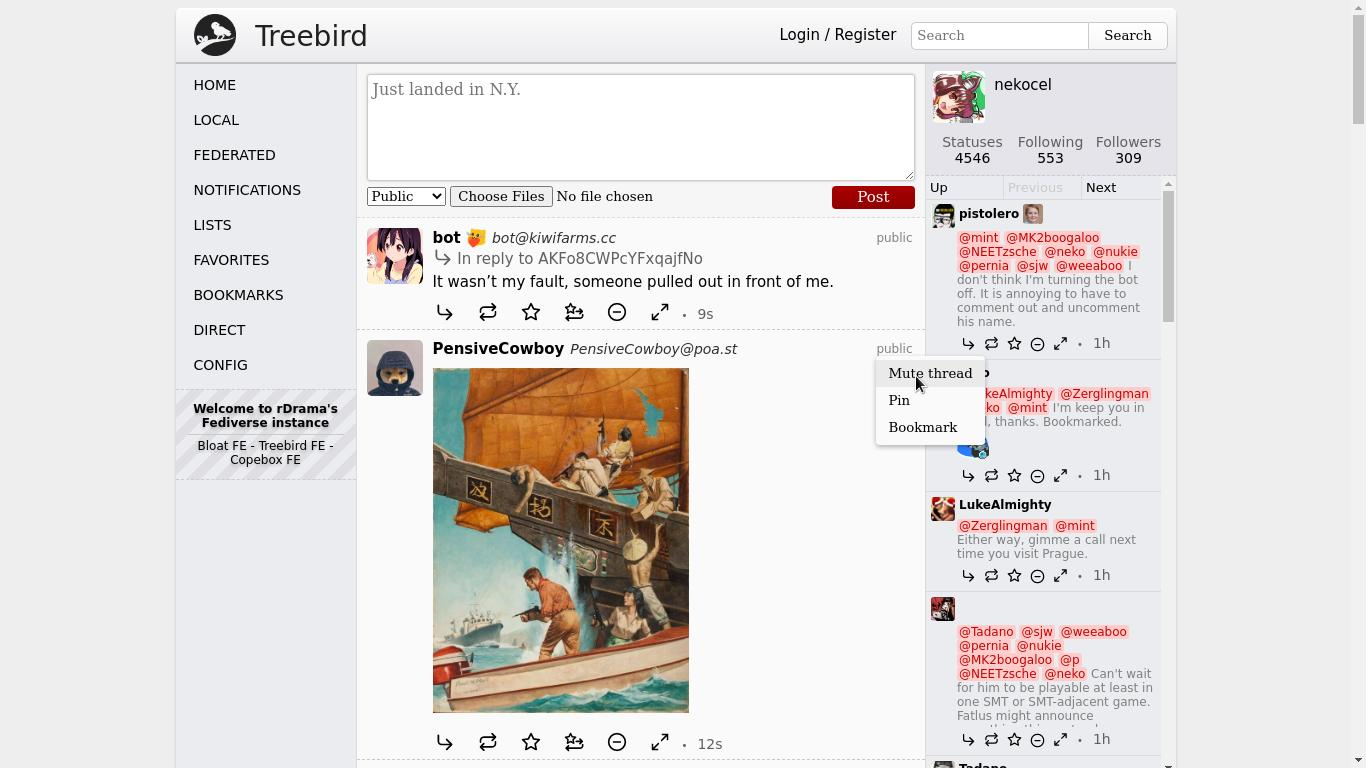Open the Public visibility dropdown
1366x768 pixels.
[406, 196]
